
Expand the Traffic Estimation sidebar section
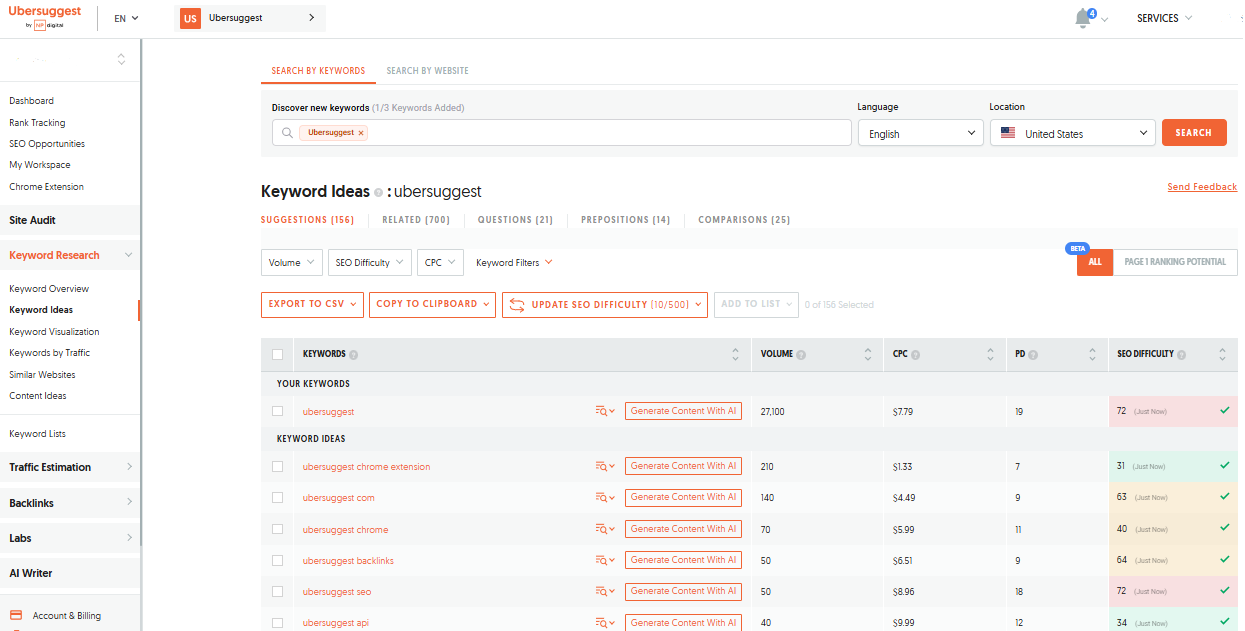point(70,467)
